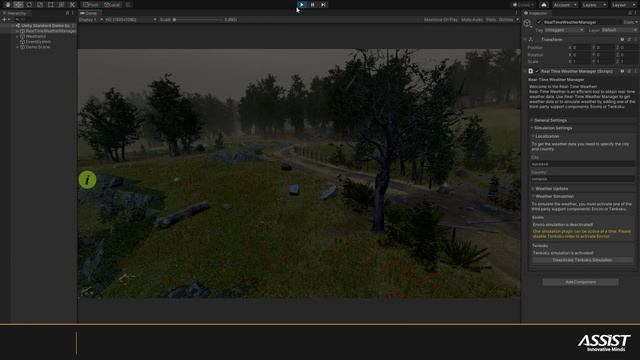Viewport: 640px width, 360px height.
Task: Open the Transform component help icon
Action: point(622,40)
